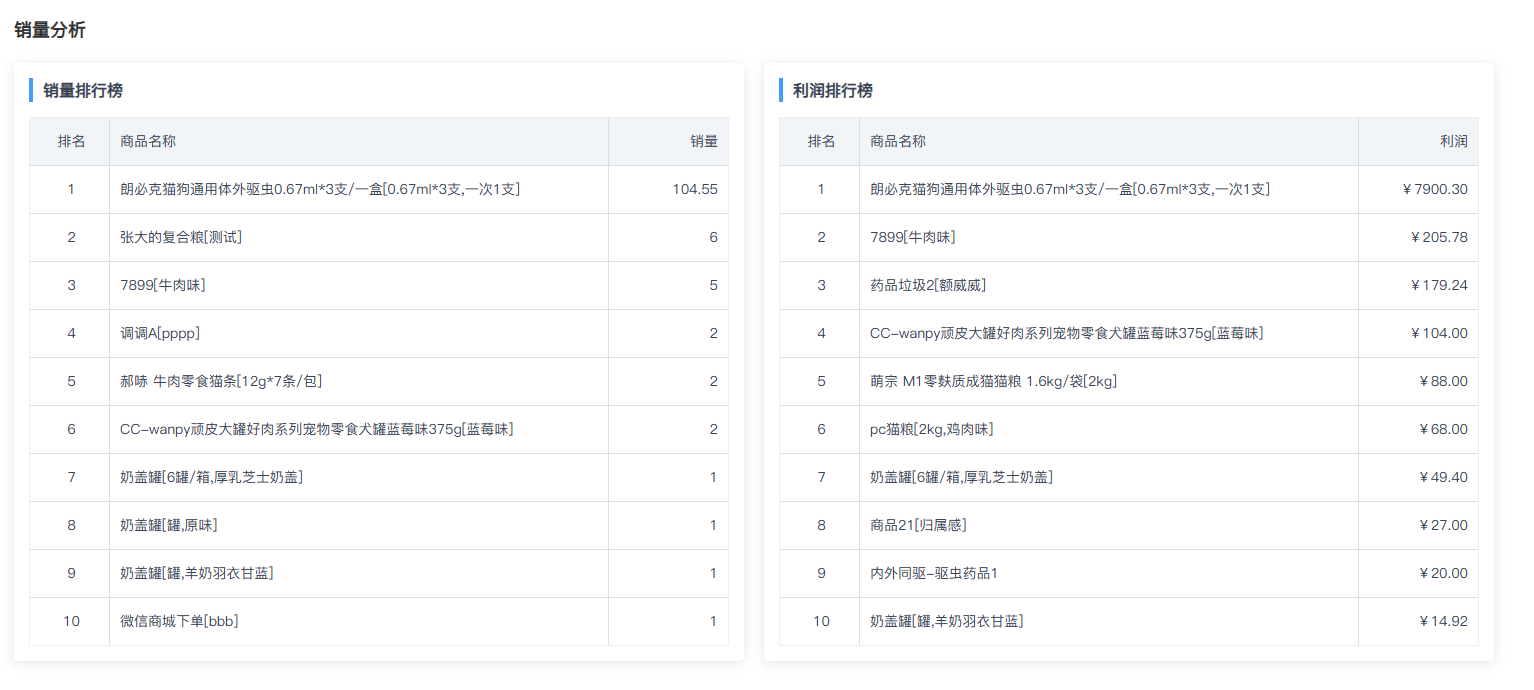Click the 销量分析 page heading
Image resolution: width=1534 pixels, height=690 pixels.
pos(50,30)
